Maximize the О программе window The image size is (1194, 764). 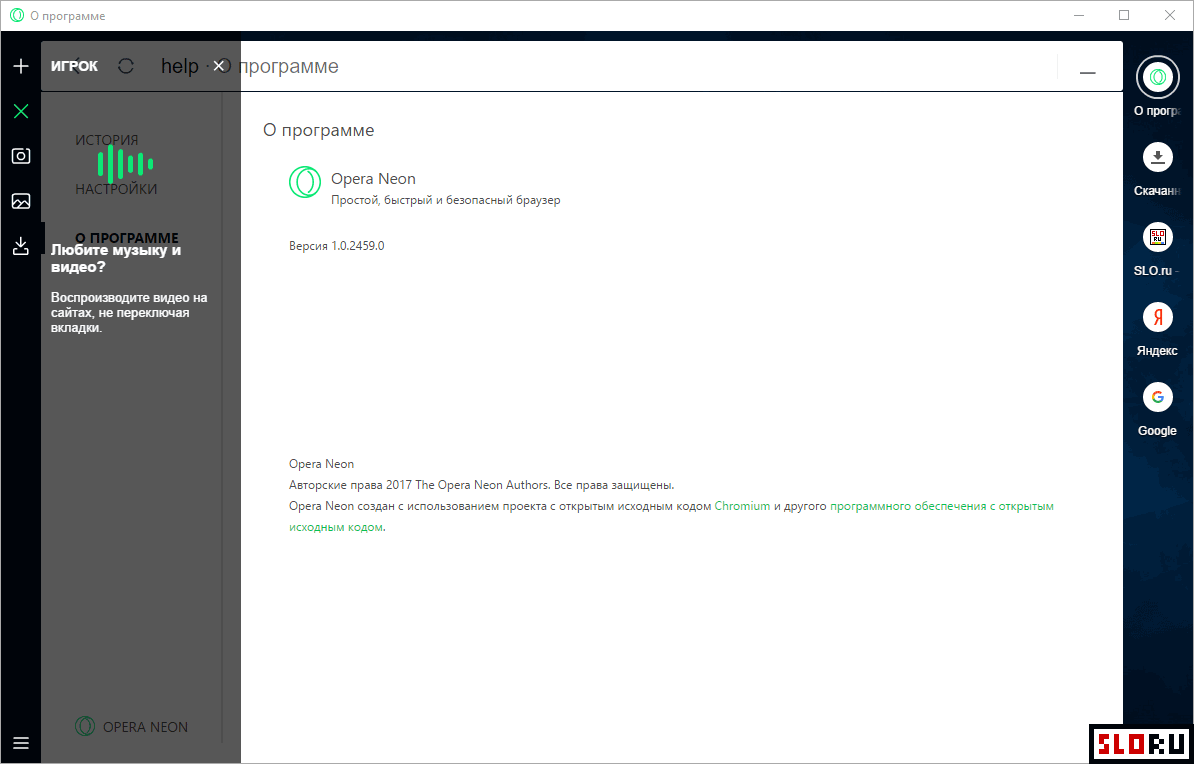pyautogui.click(x=1124, y=15)
